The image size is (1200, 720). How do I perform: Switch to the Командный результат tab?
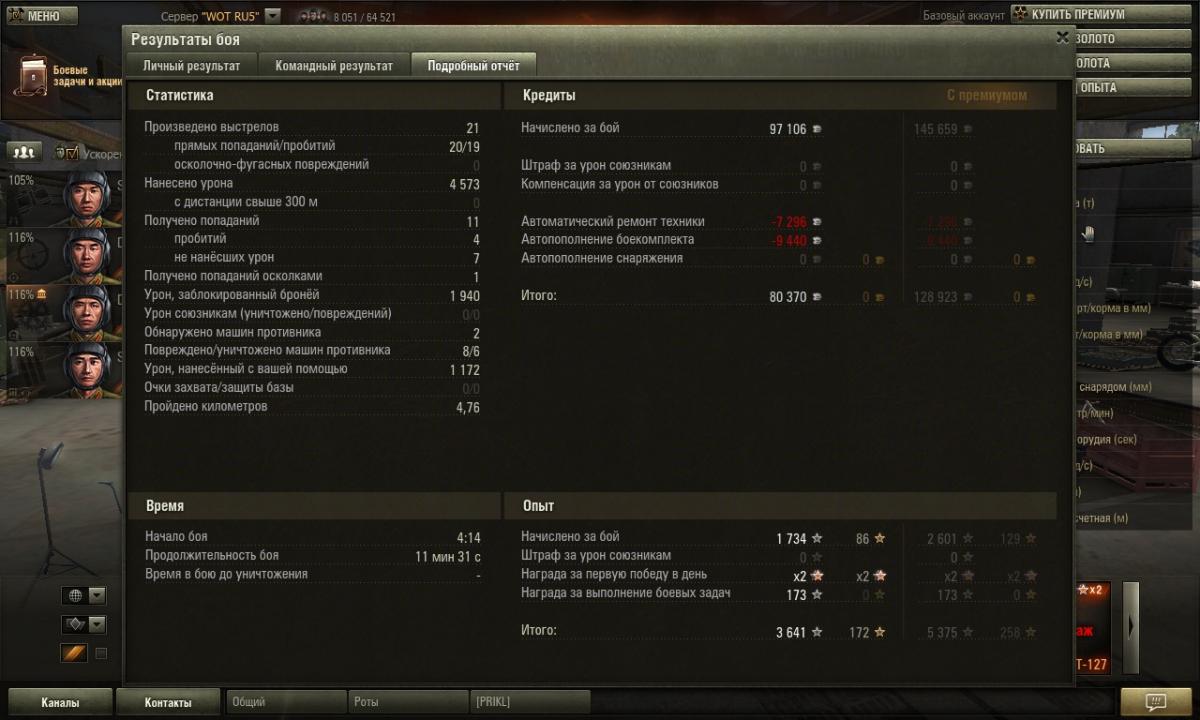334,65
